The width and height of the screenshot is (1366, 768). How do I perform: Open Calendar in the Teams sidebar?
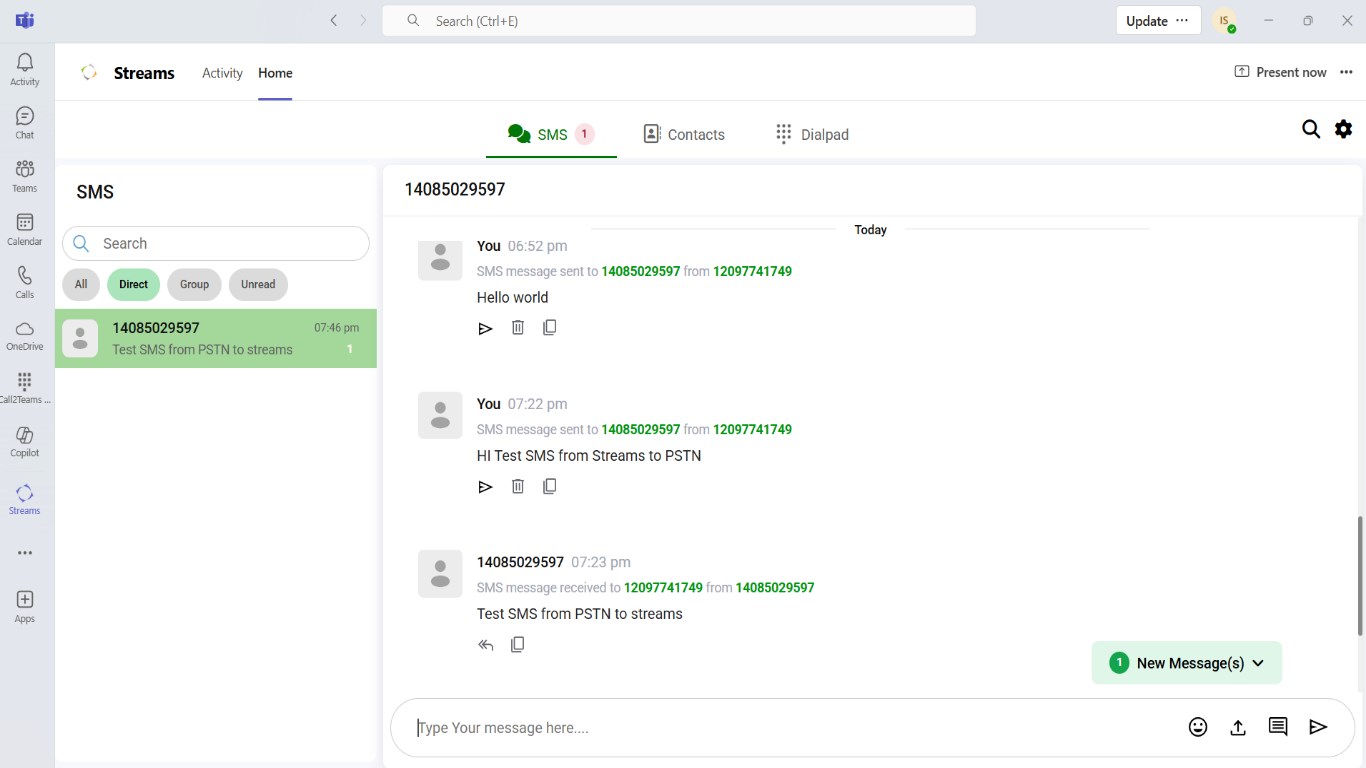click(x=25, y=229)
